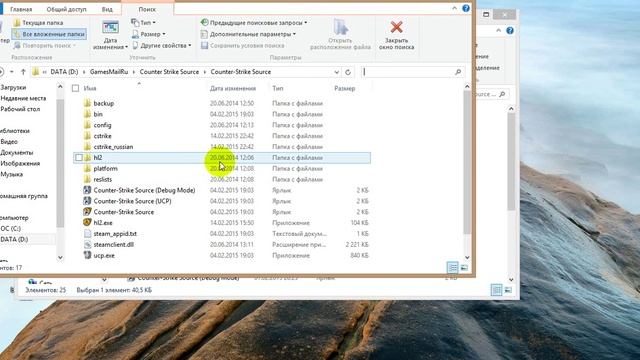The image size is (640, 360).
Task: Open 'Загрузки' in the navigation pane
Action: [13, 87]
